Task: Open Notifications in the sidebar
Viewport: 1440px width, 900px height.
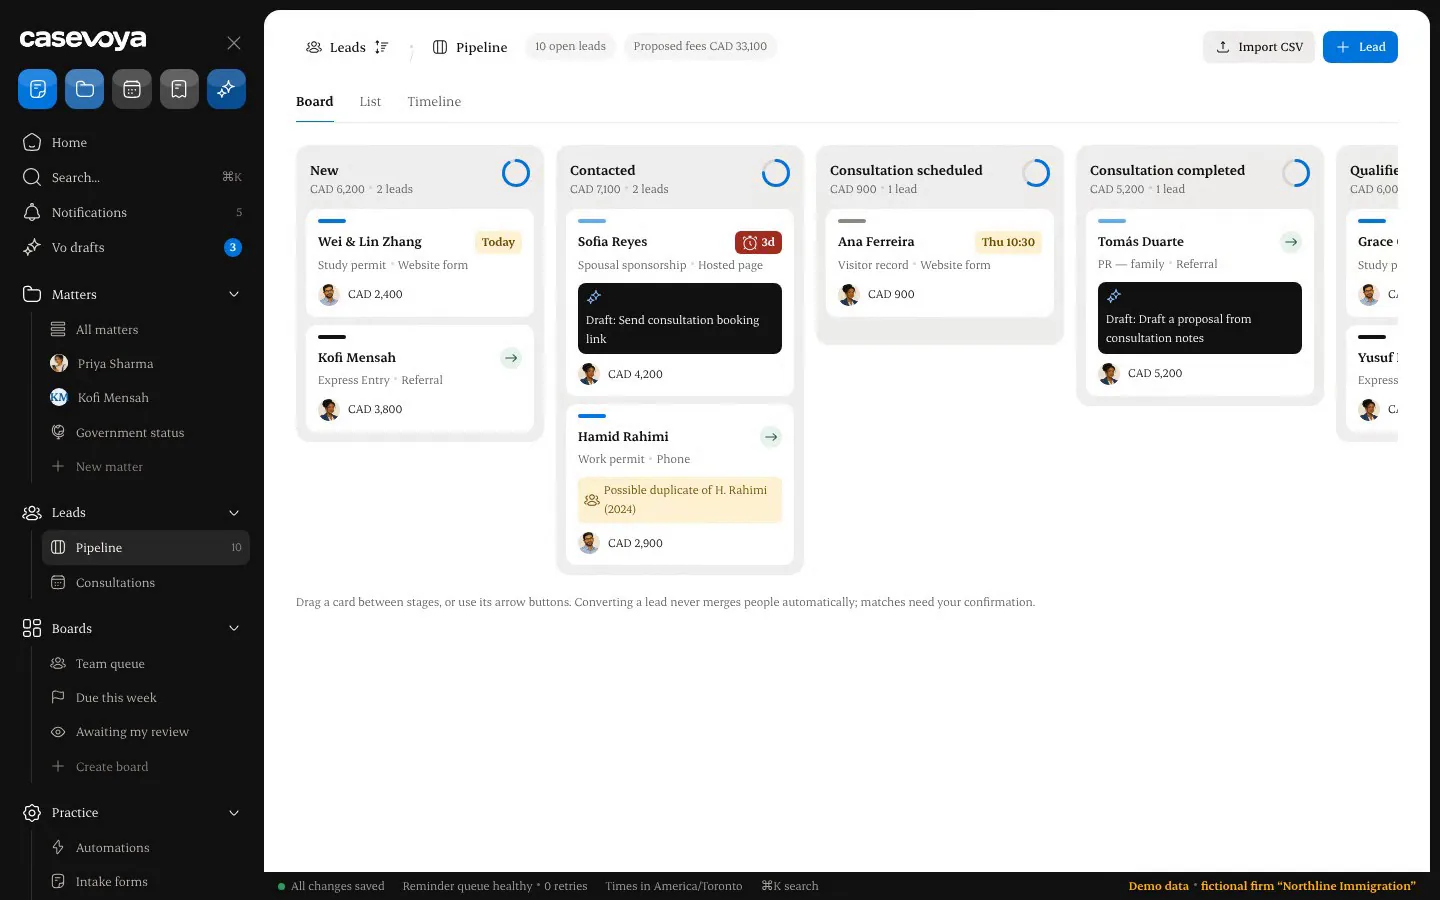Action: [132, 212]
